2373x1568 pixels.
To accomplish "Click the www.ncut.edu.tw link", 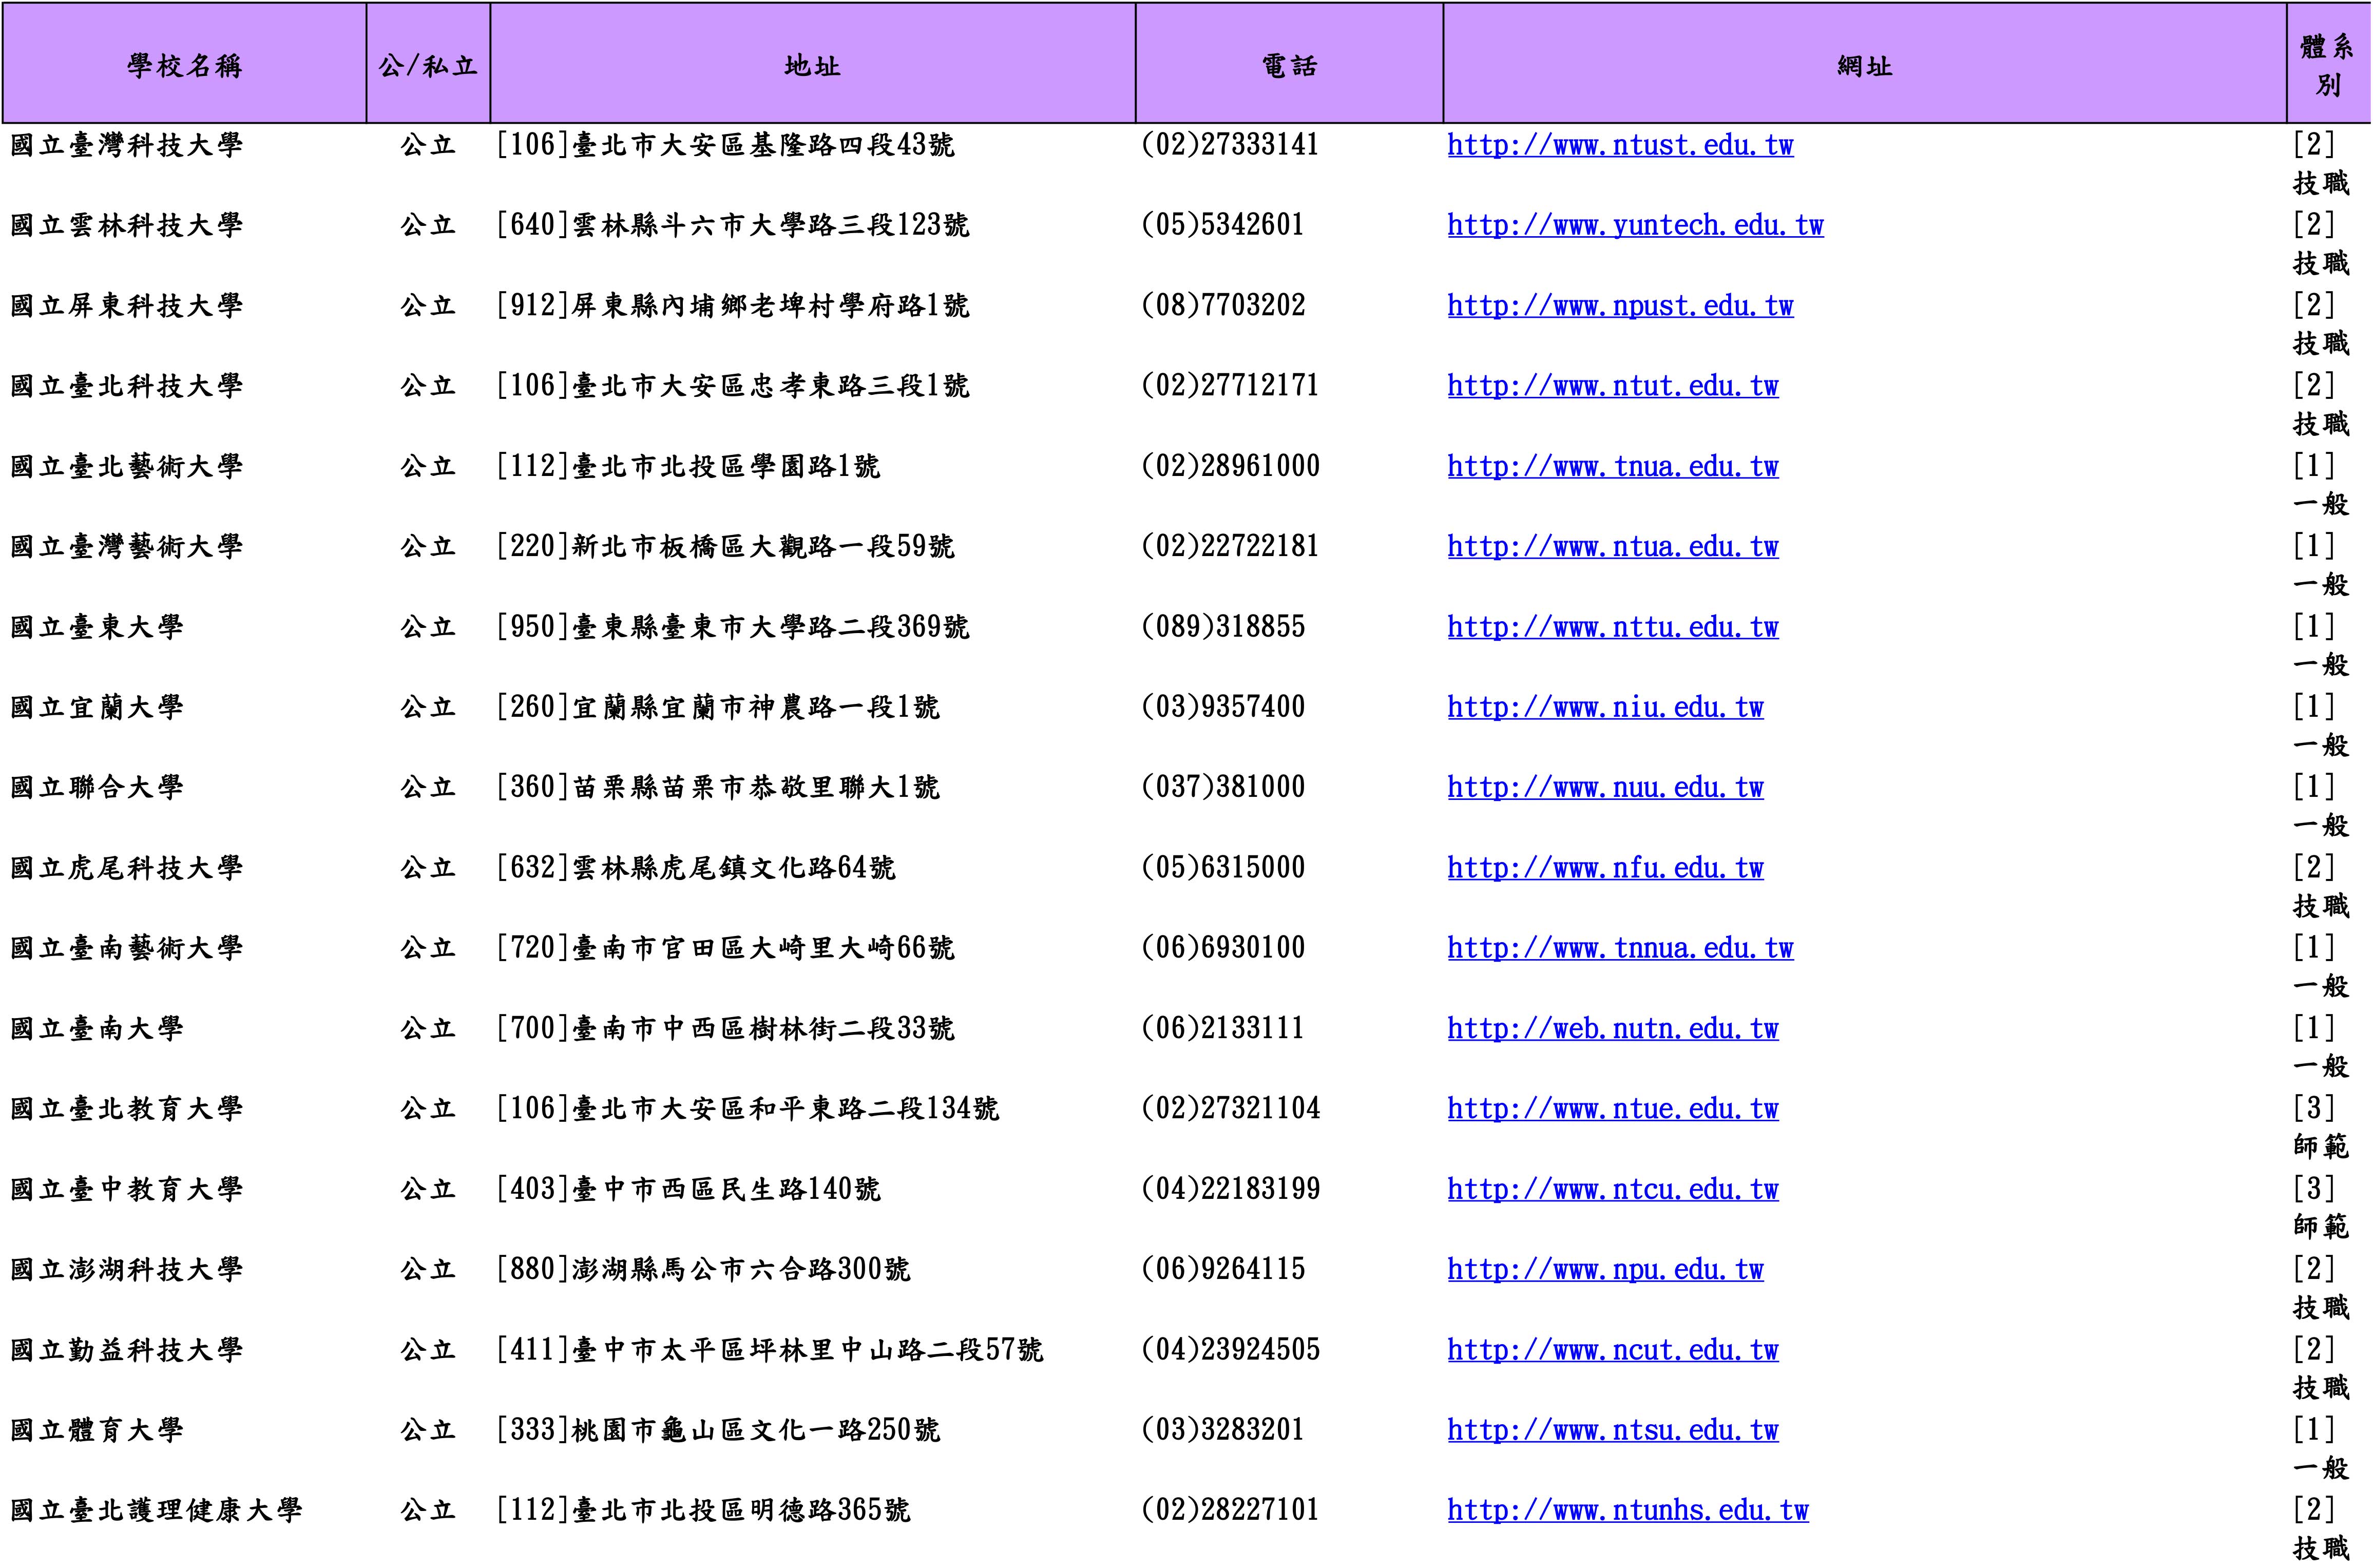I will click(1612, 1350).
